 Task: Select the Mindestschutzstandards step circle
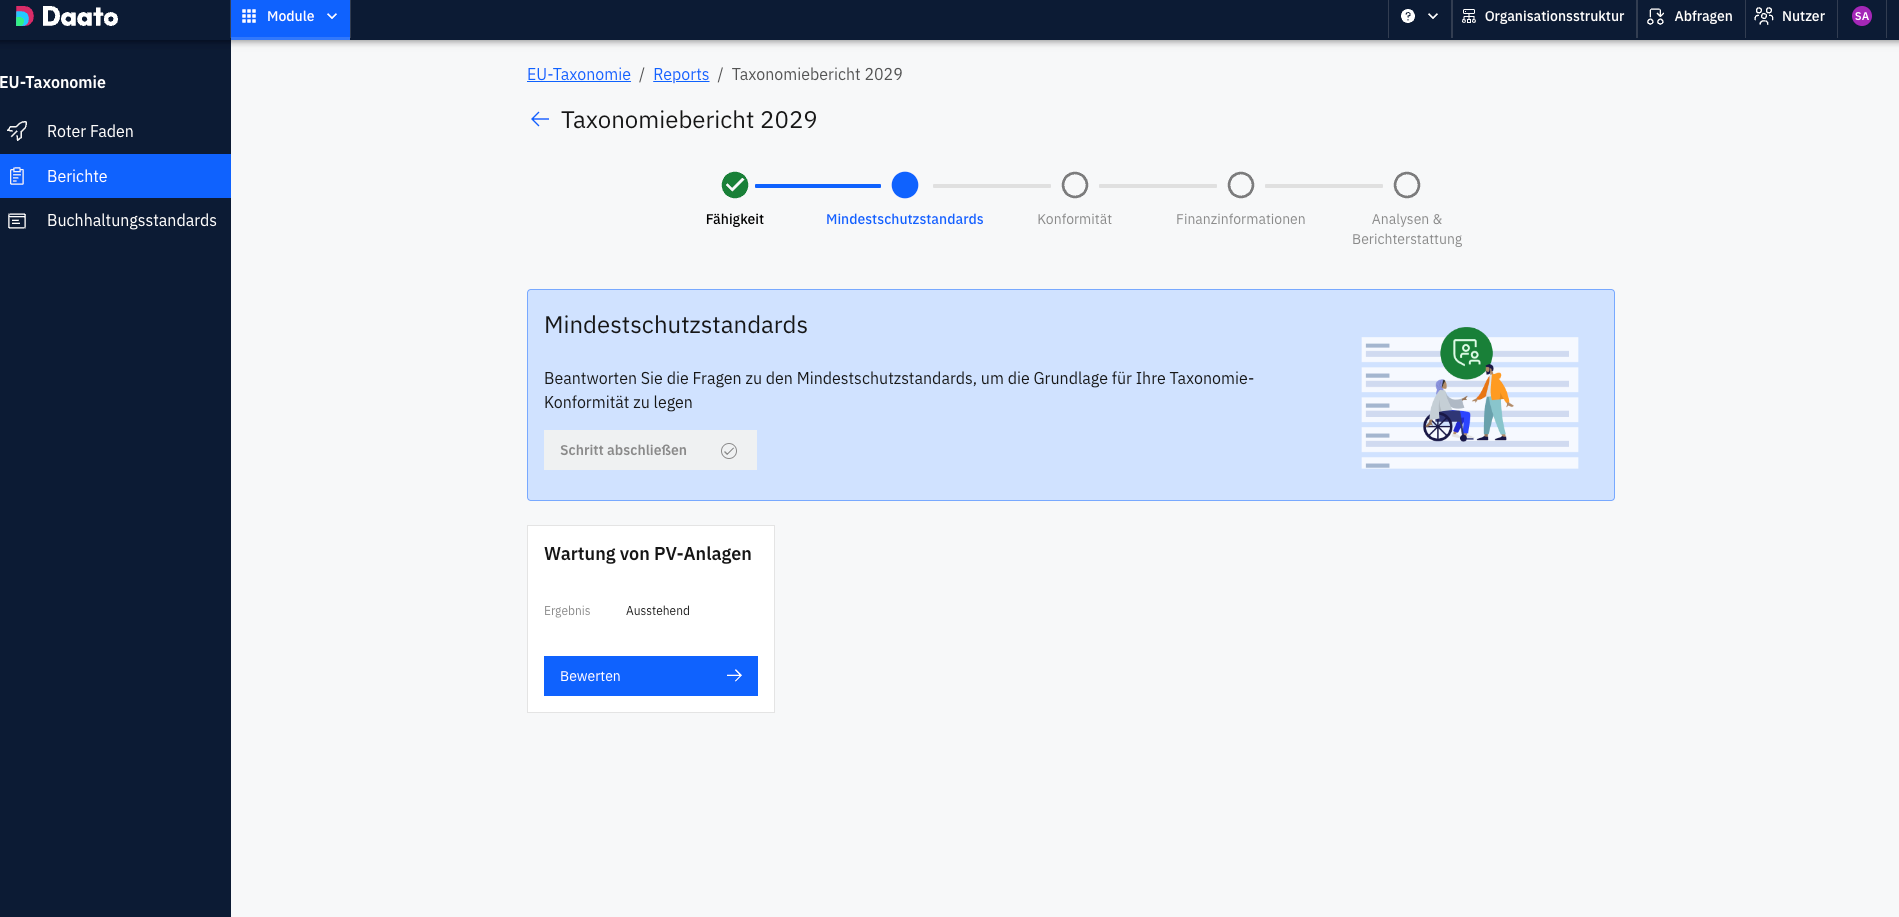[905, 185]
